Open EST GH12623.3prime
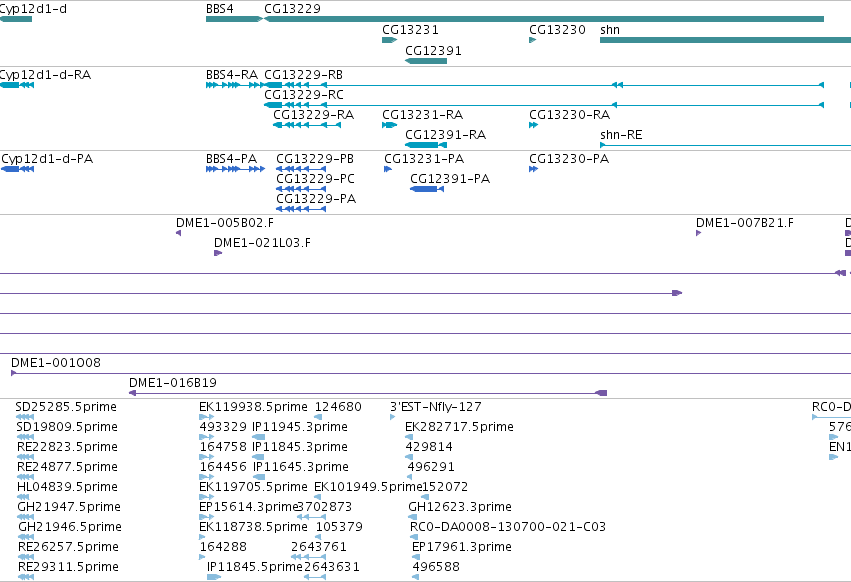851x582 pixels. 412,517
